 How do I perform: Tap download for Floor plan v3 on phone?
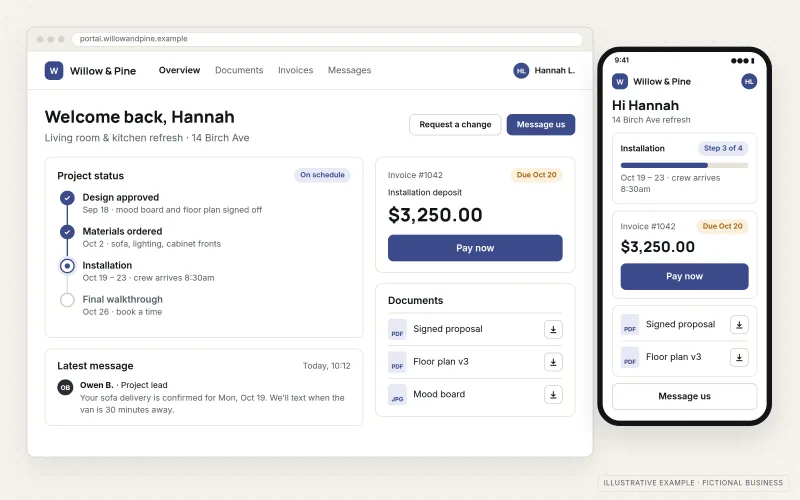point(739,358)
